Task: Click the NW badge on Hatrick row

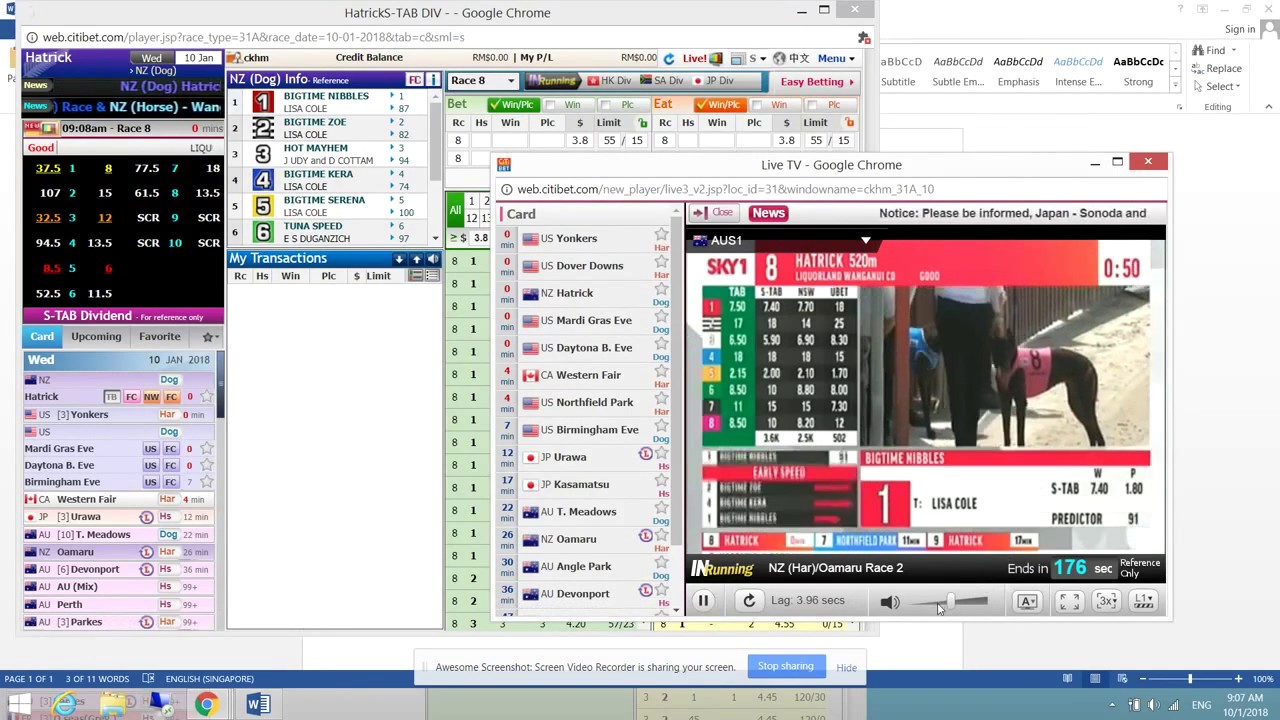Action: click(151, 397)
